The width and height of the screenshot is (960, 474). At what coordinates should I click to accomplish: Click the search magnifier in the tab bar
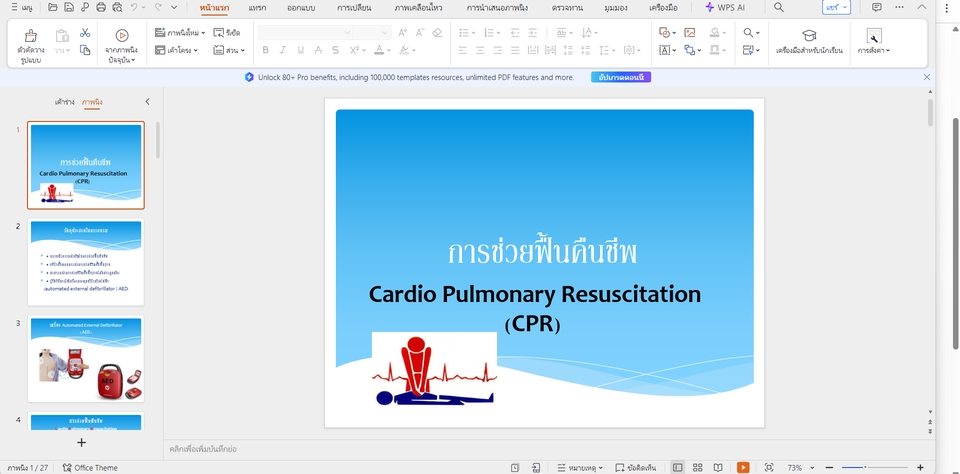click(779, 7)
